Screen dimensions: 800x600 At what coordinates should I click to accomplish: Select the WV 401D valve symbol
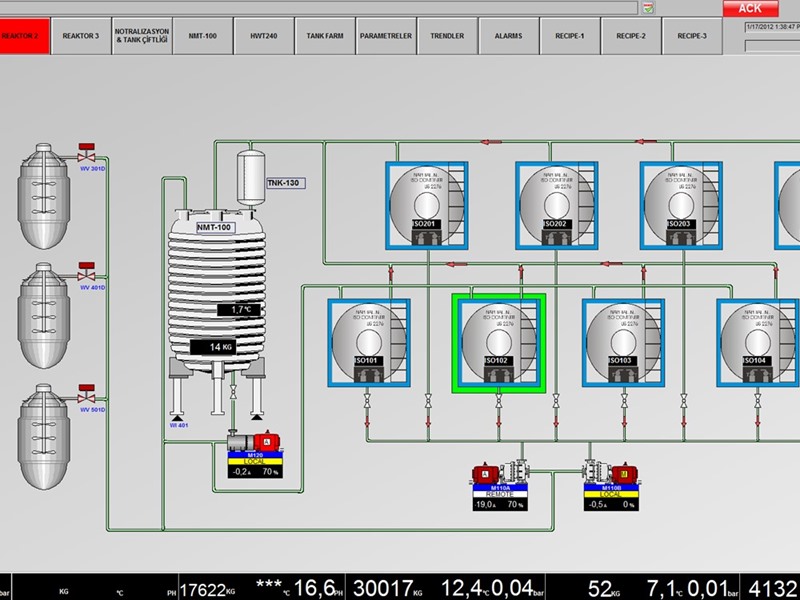[87, 272]
